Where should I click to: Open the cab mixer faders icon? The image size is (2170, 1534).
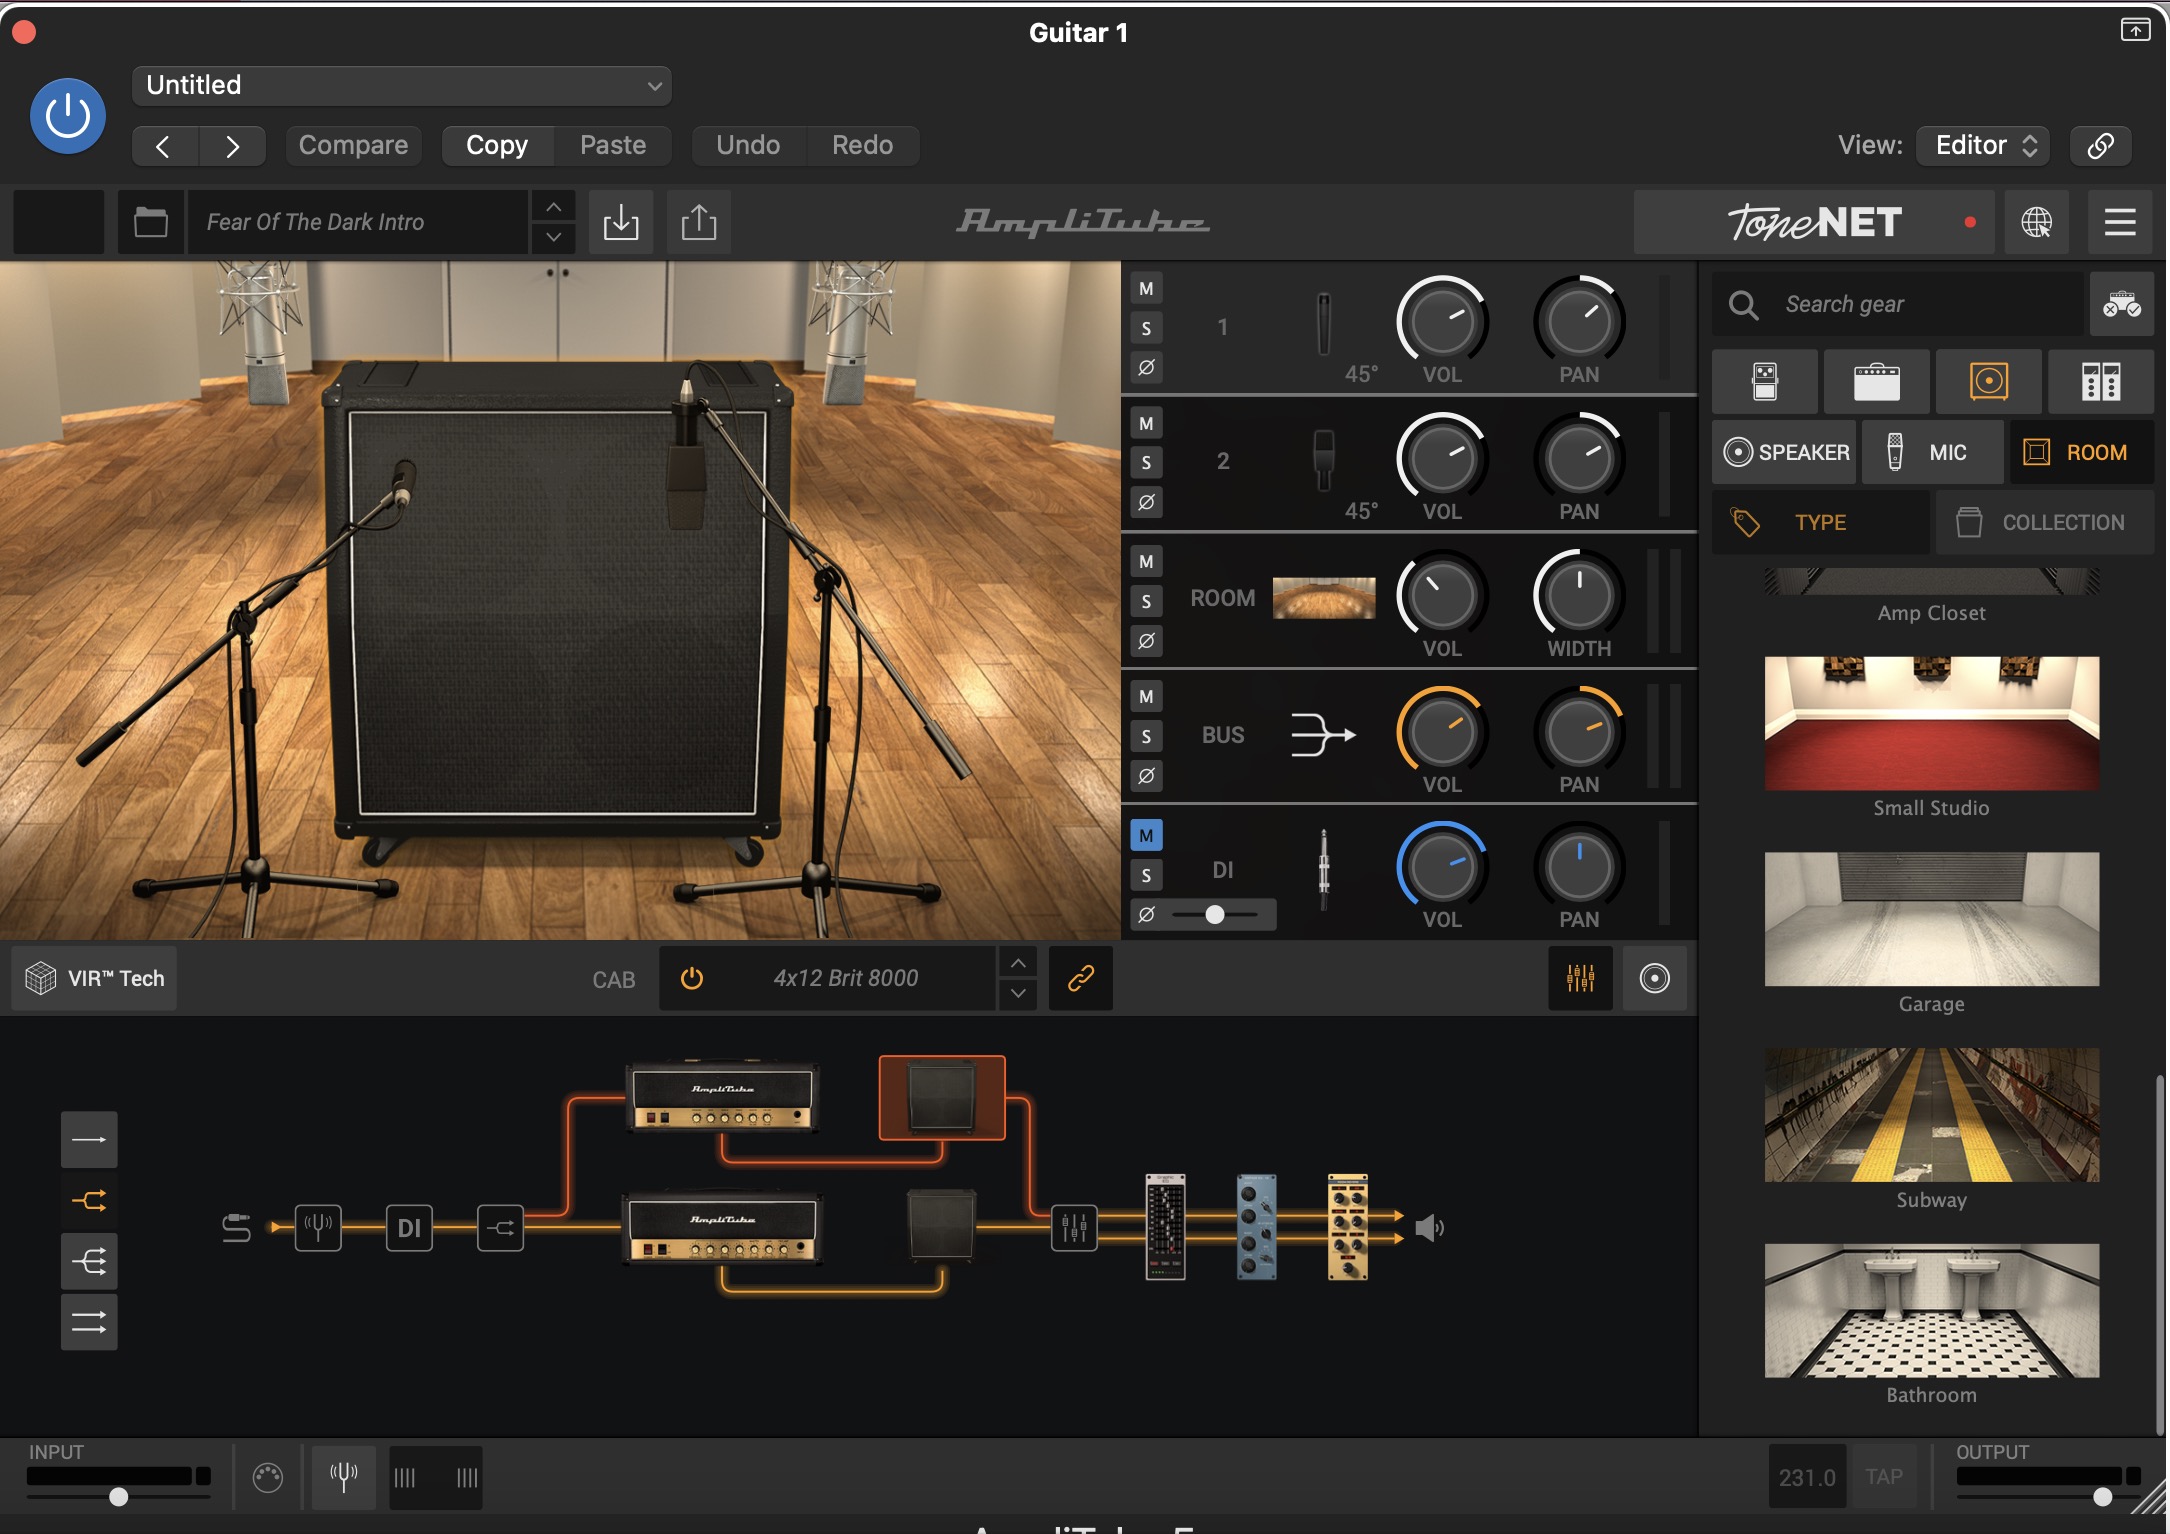pyautogui.click(x=1580, y=978)
